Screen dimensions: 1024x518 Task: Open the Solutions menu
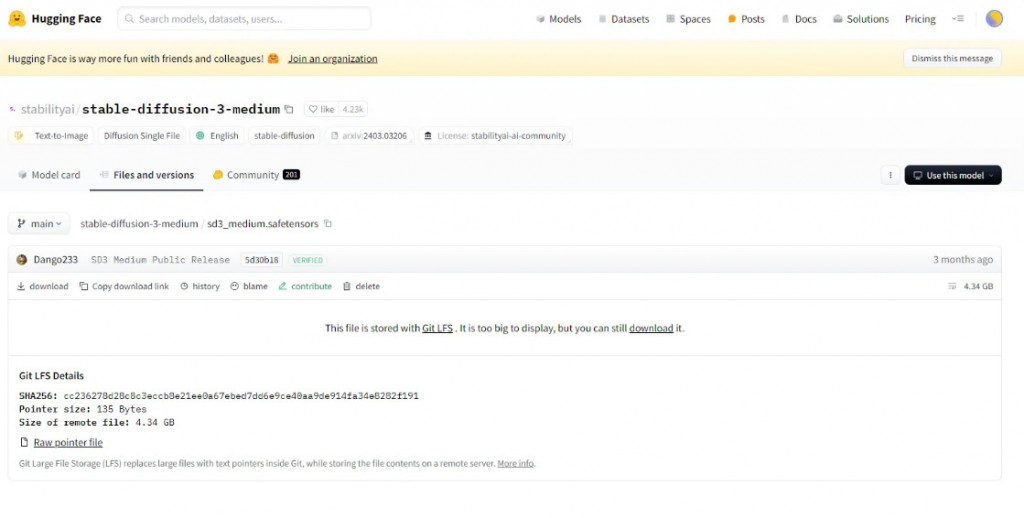[x=861, y=19]
